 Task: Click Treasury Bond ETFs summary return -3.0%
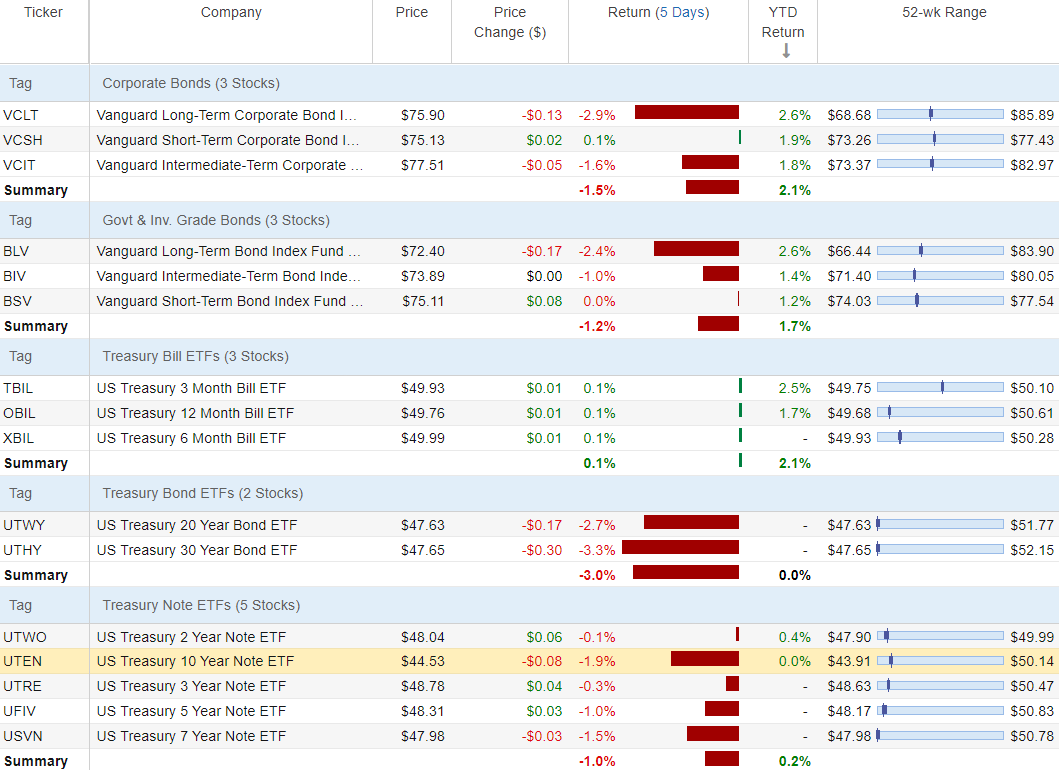(x=597, y=575)
